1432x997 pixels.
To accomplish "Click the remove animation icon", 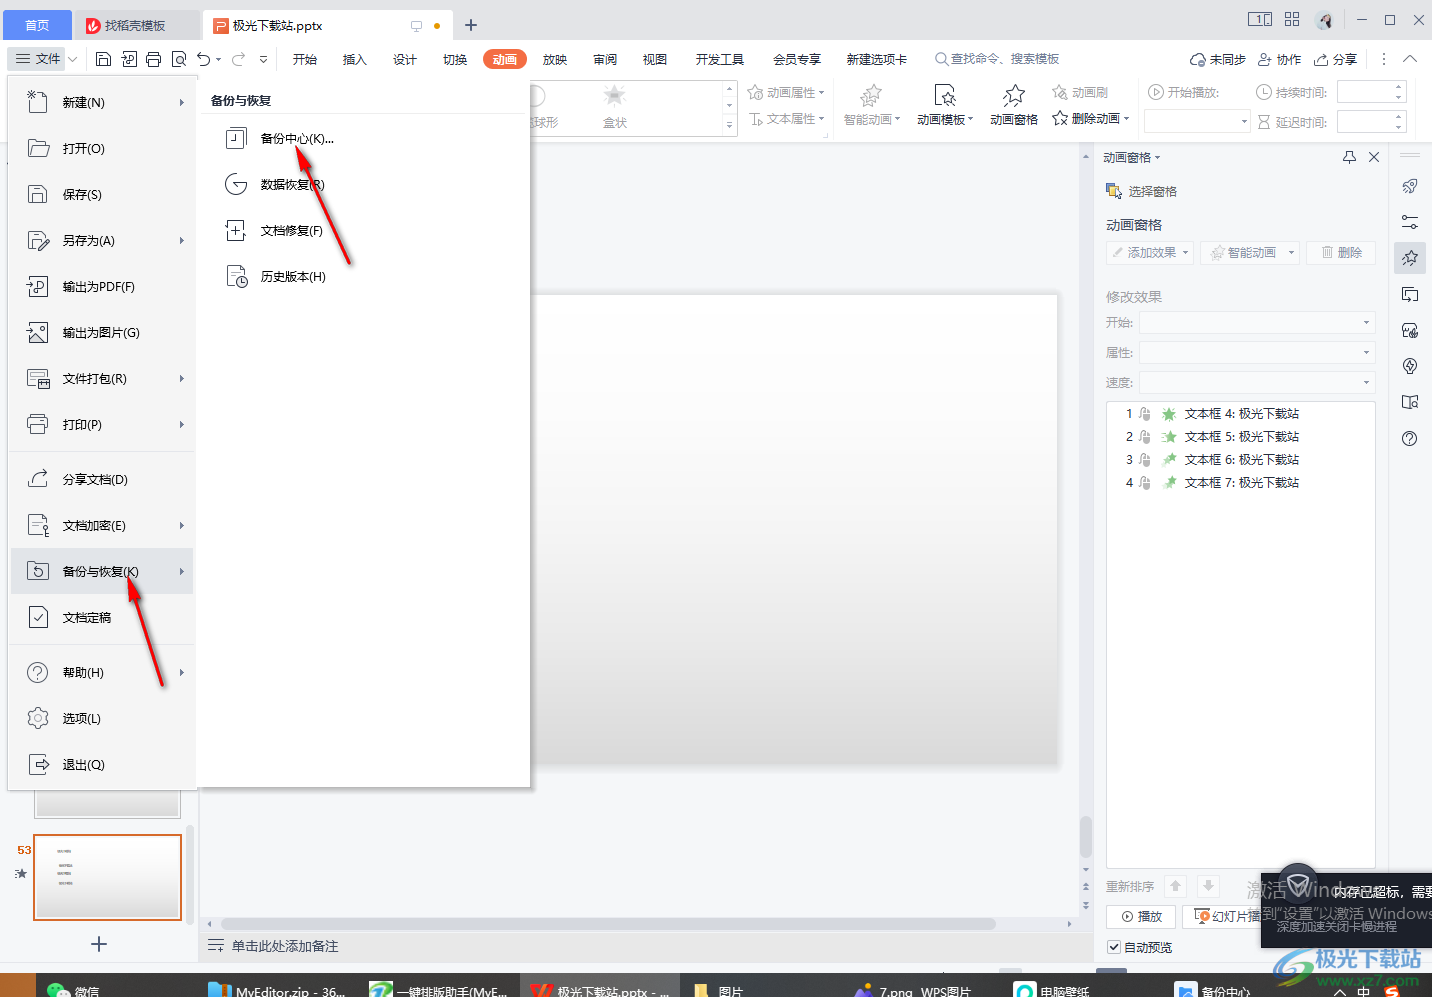I will pyautogui.click(x=1060, y=118).
